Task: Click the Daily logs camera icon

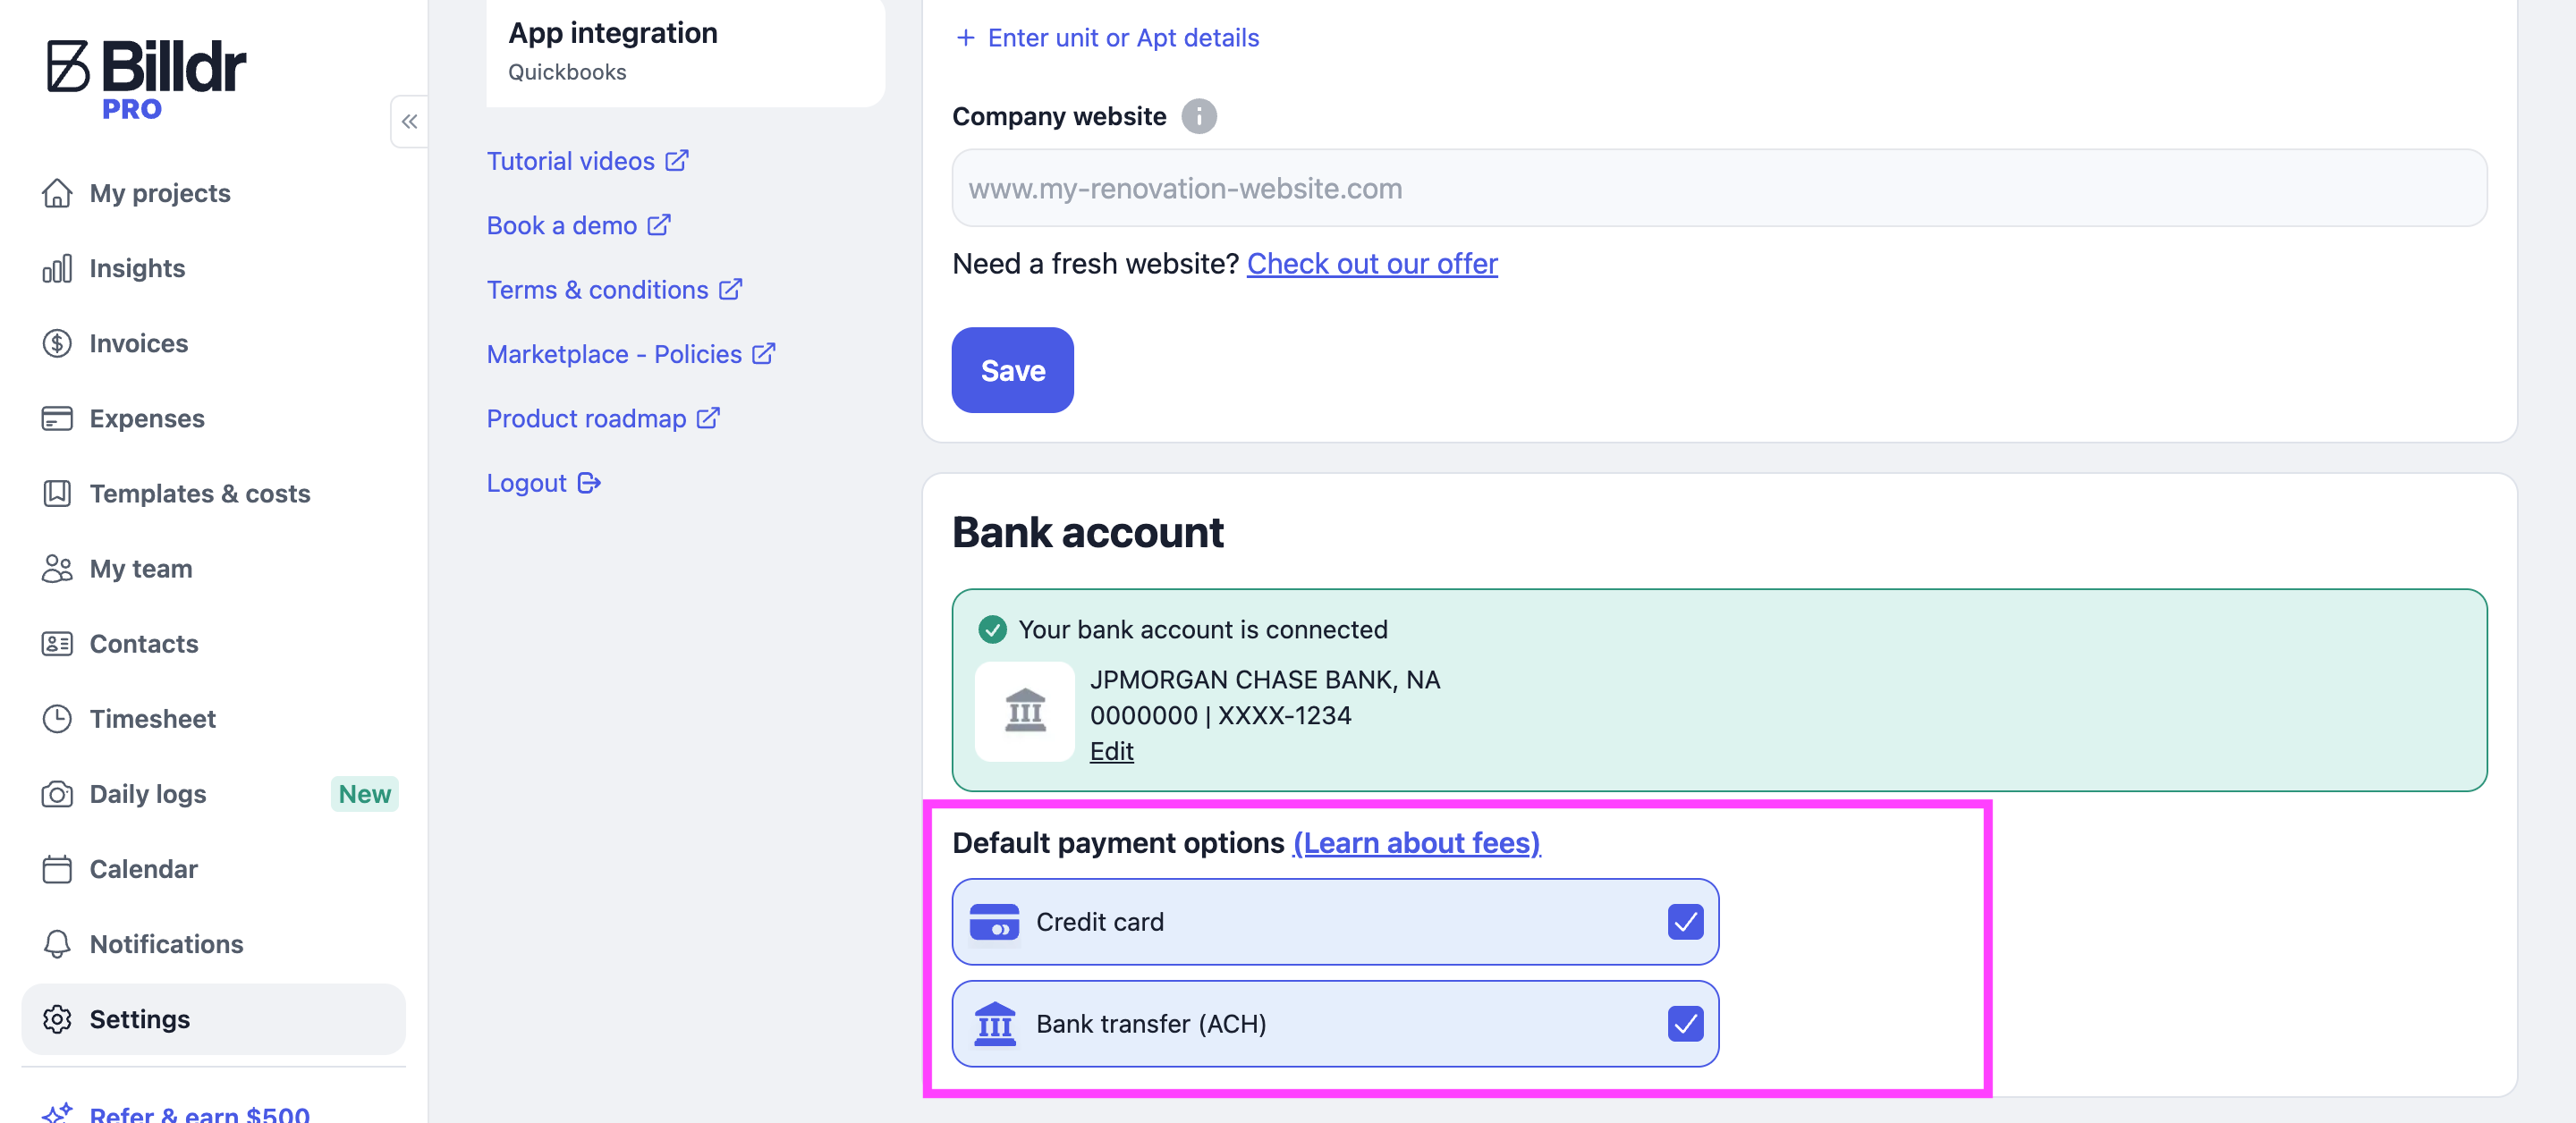Action: (57, 794)
